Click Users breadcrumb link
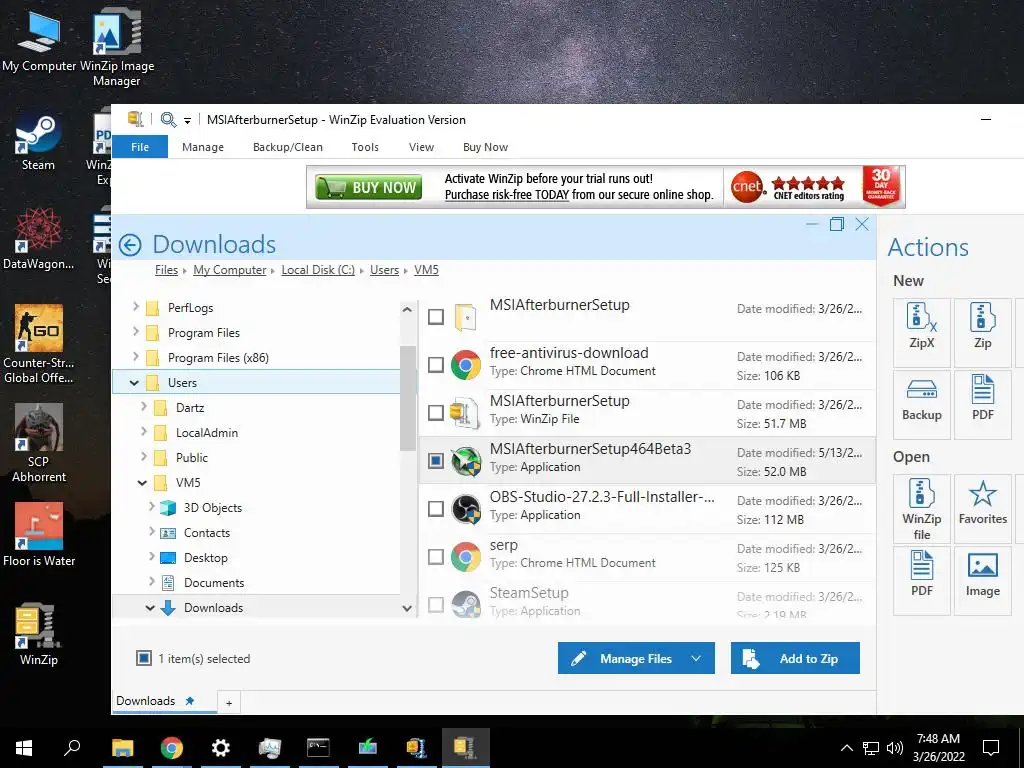 [x=384, y=270]
